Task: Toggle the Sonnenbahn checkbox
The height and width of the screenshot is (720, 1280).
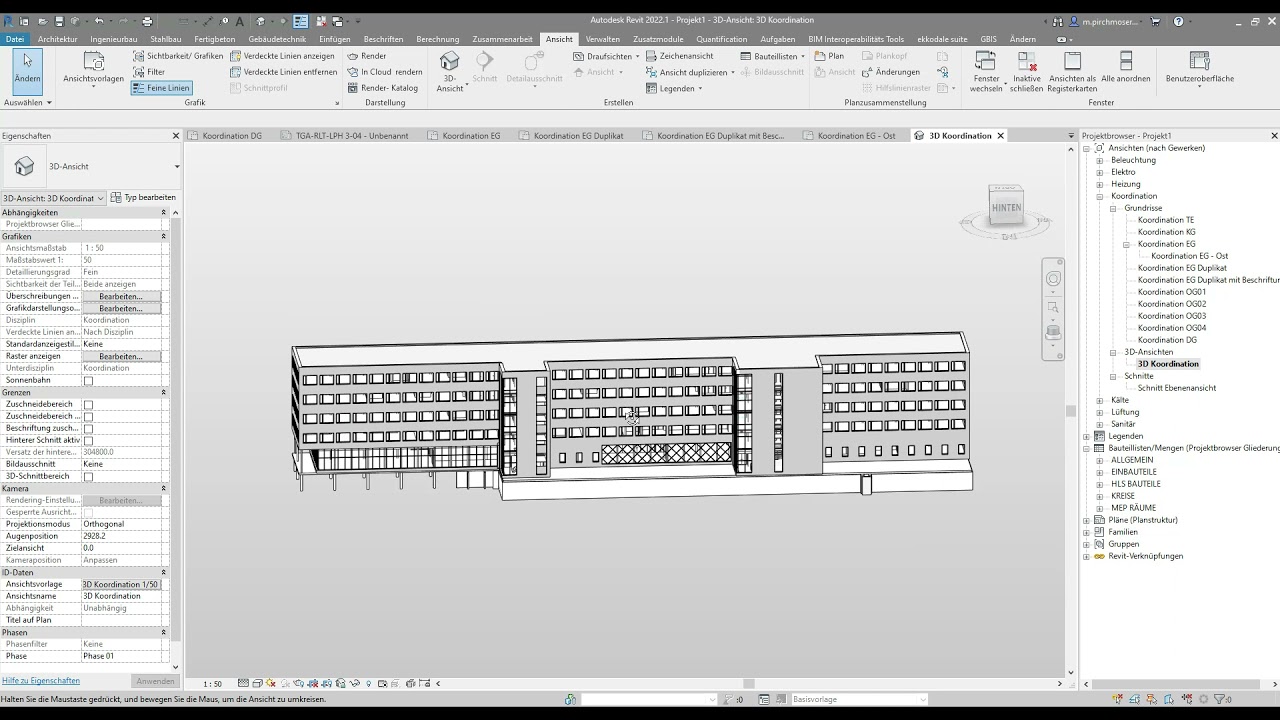Action: [x=88, y=381]
